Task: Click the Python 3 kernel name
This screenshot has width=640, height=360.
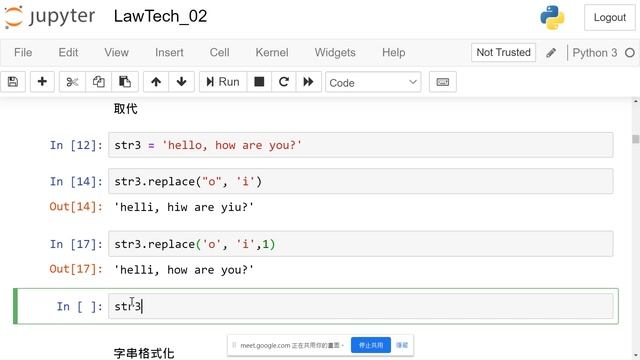Action: point(595,53)
